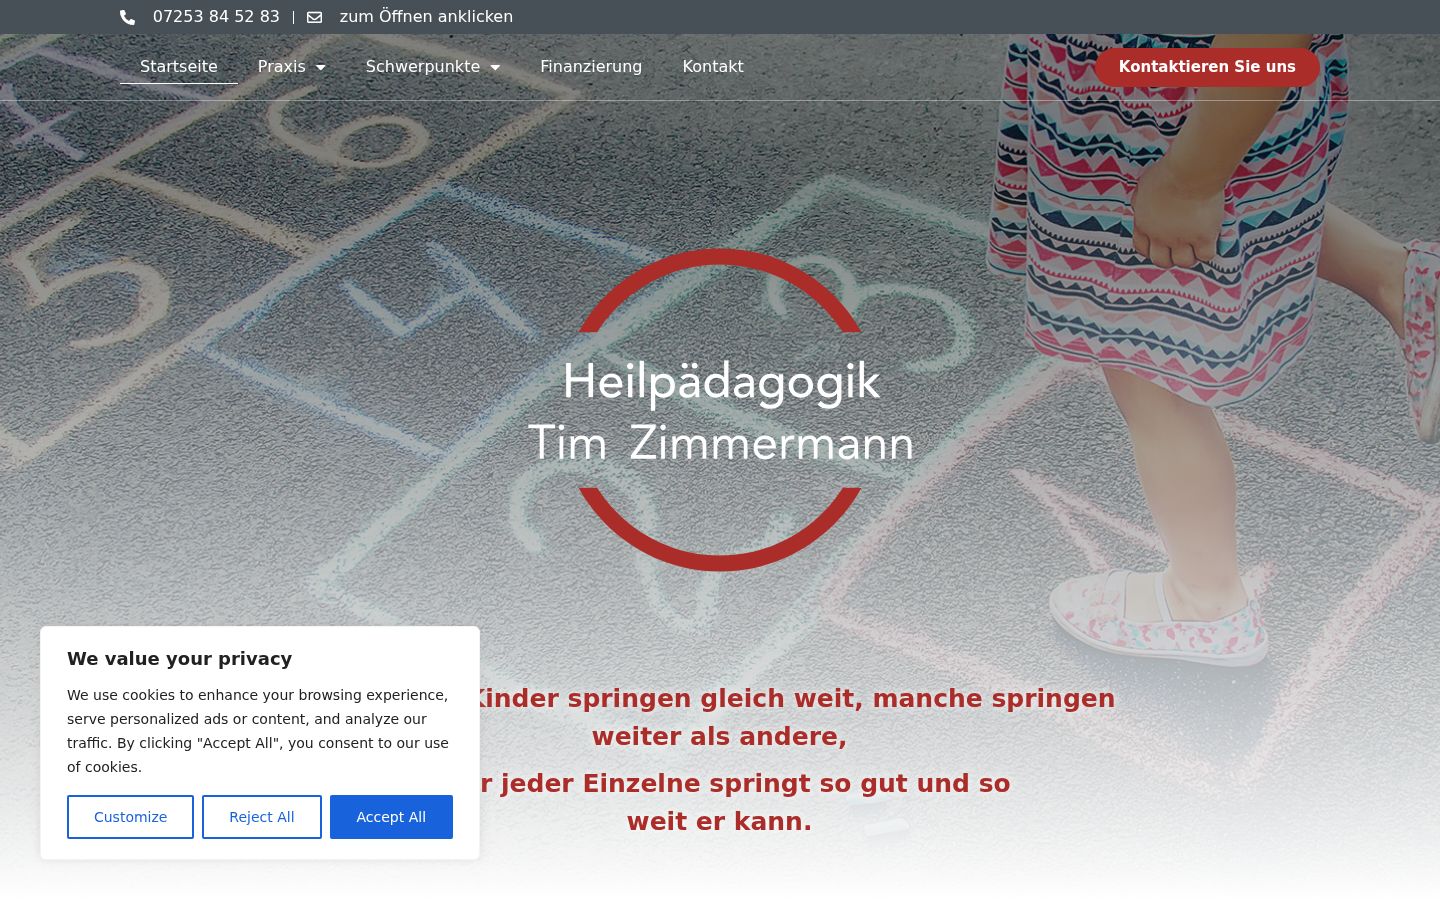Click the envelope email icon

pyautogui.click(x=314, y=17)
